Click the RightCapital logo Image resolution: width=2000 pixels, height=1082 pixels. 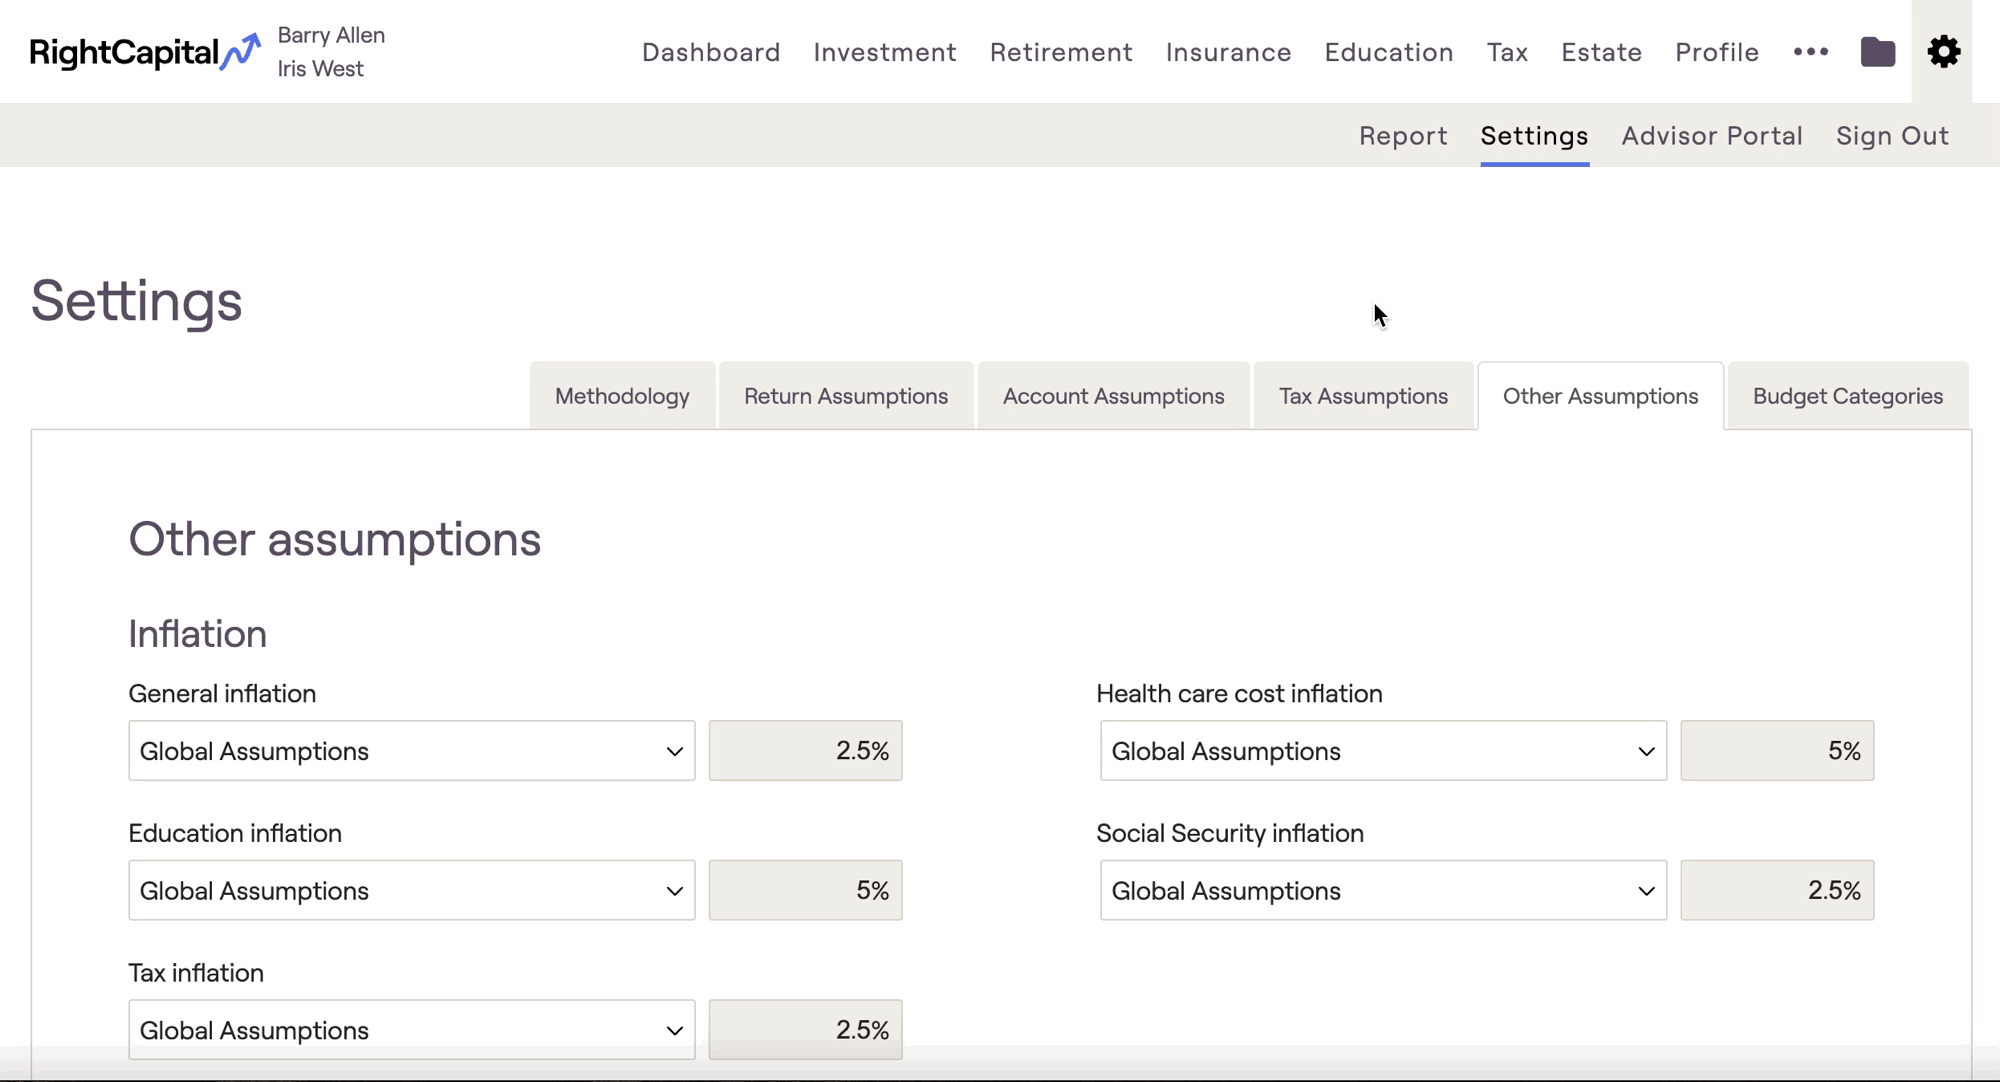tap(145, 52)
